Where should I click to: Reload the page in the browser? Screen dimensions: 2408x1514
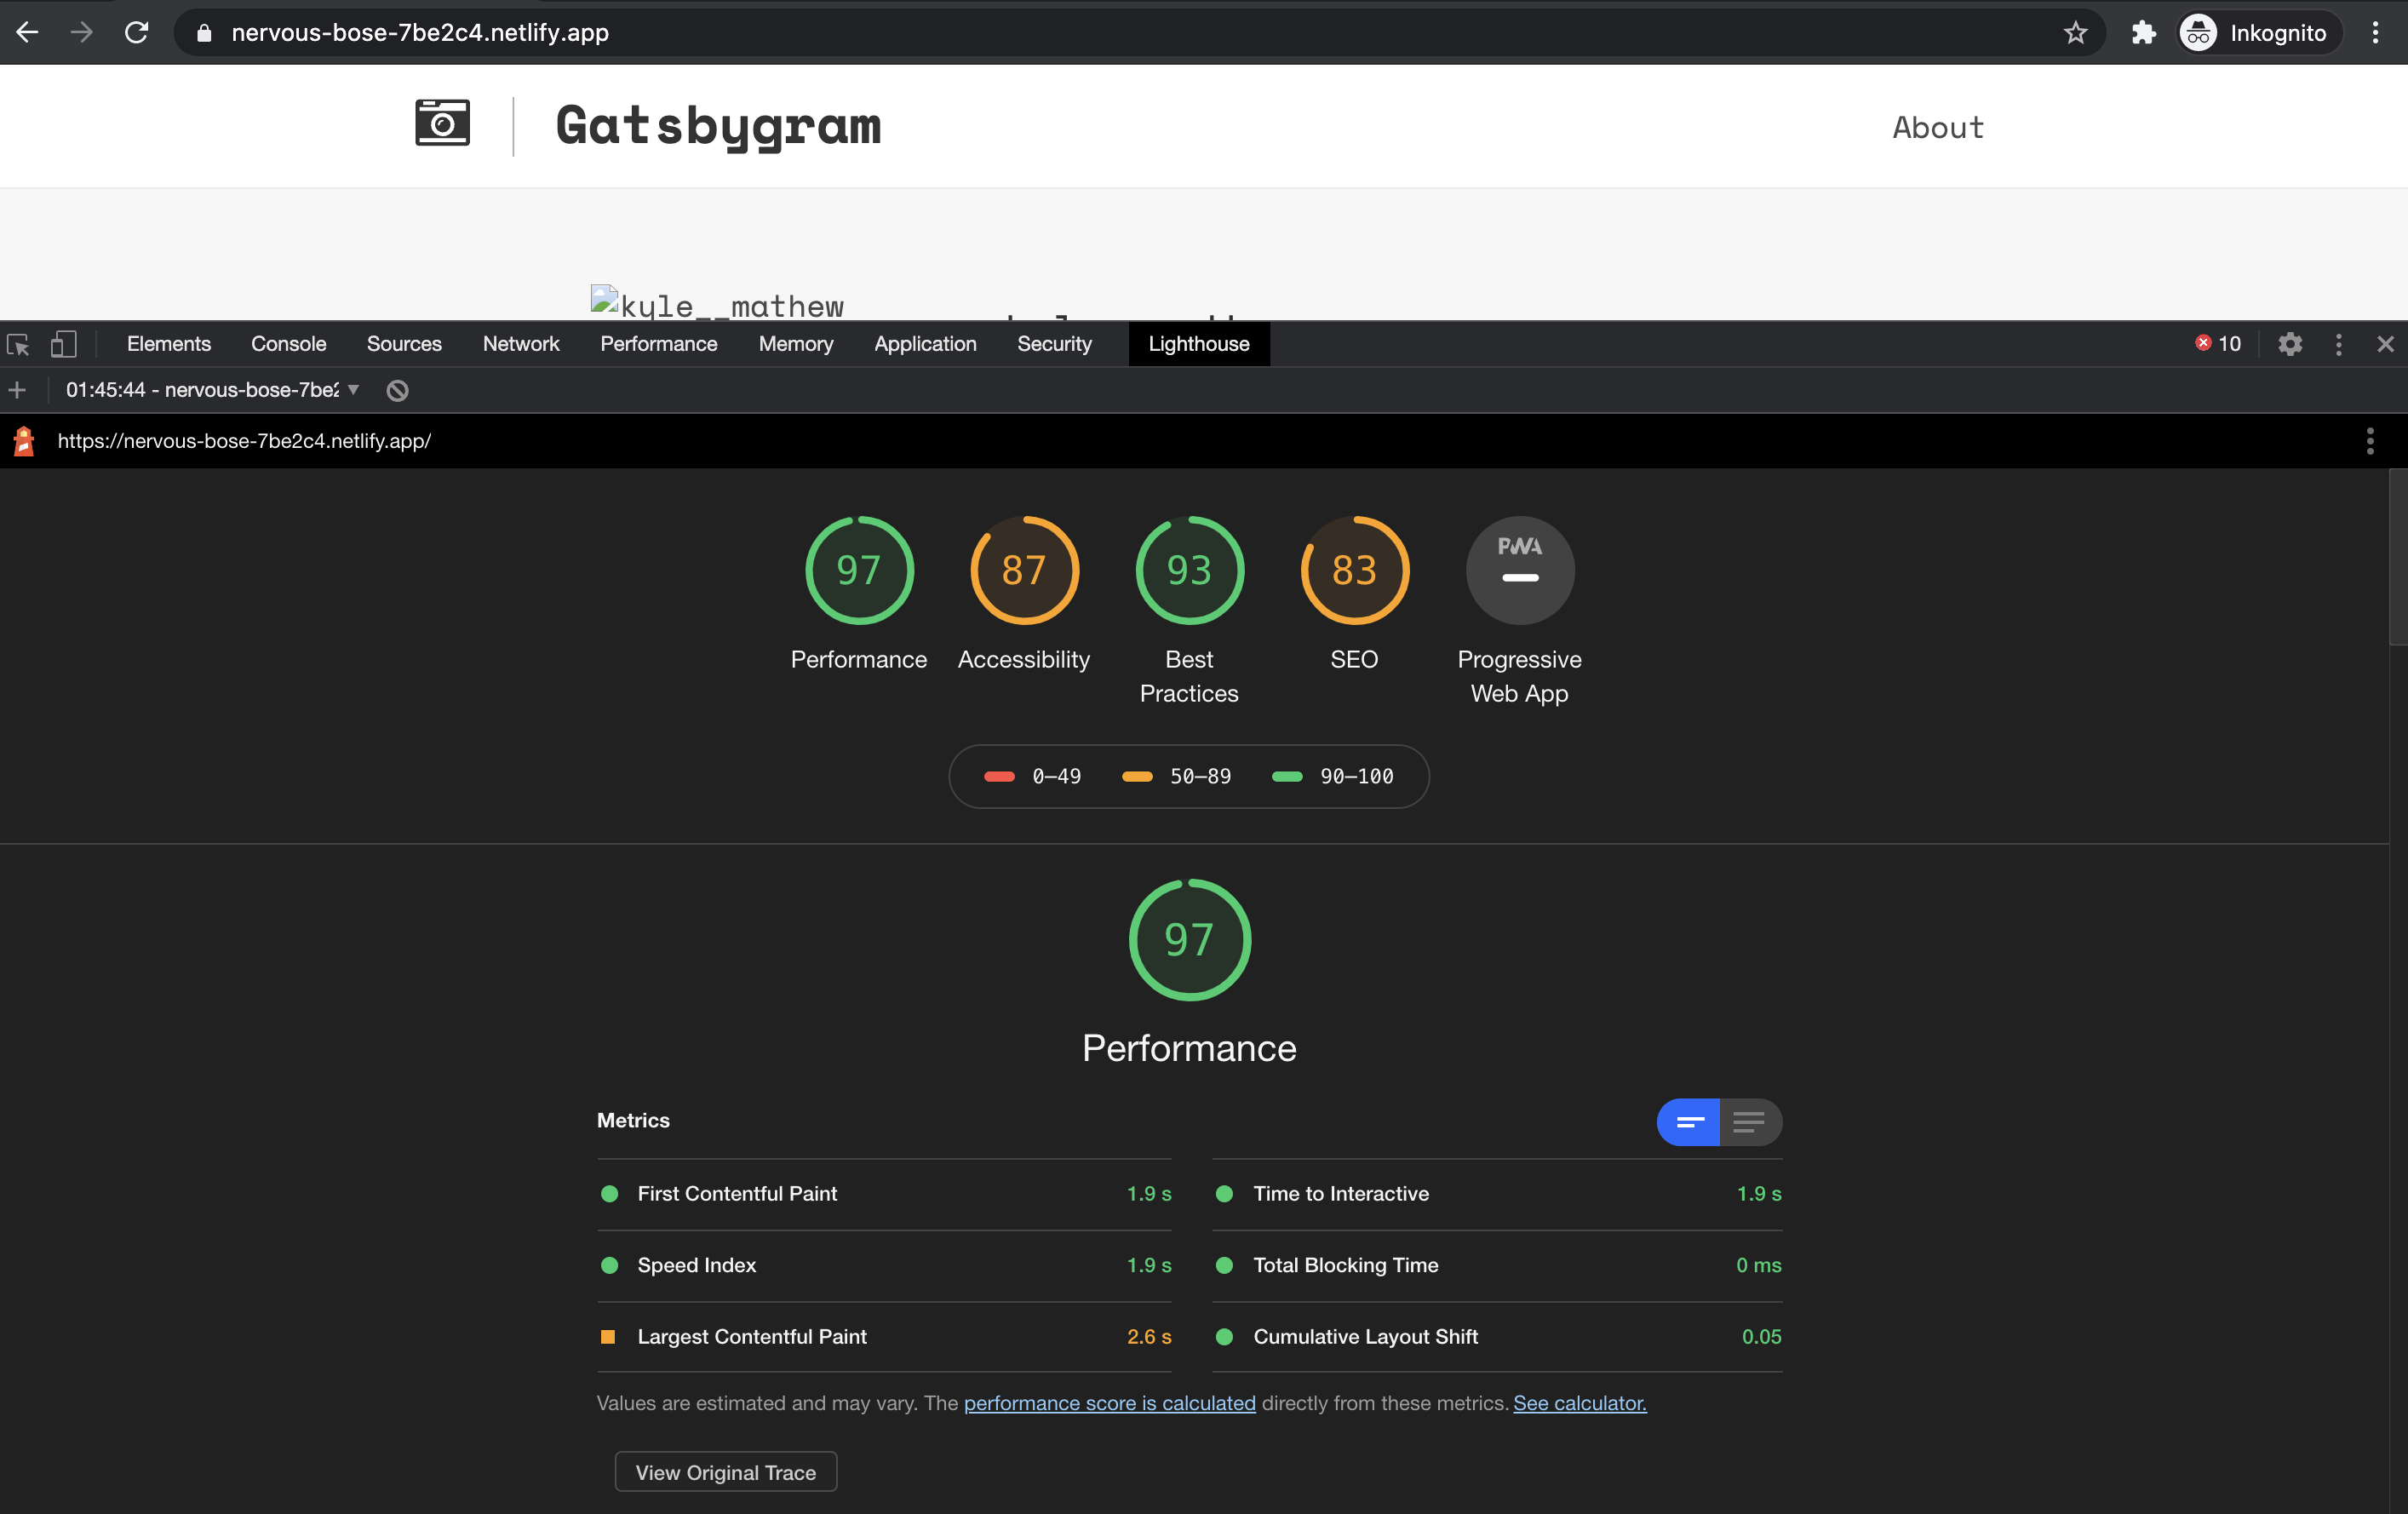click(137, 32)
